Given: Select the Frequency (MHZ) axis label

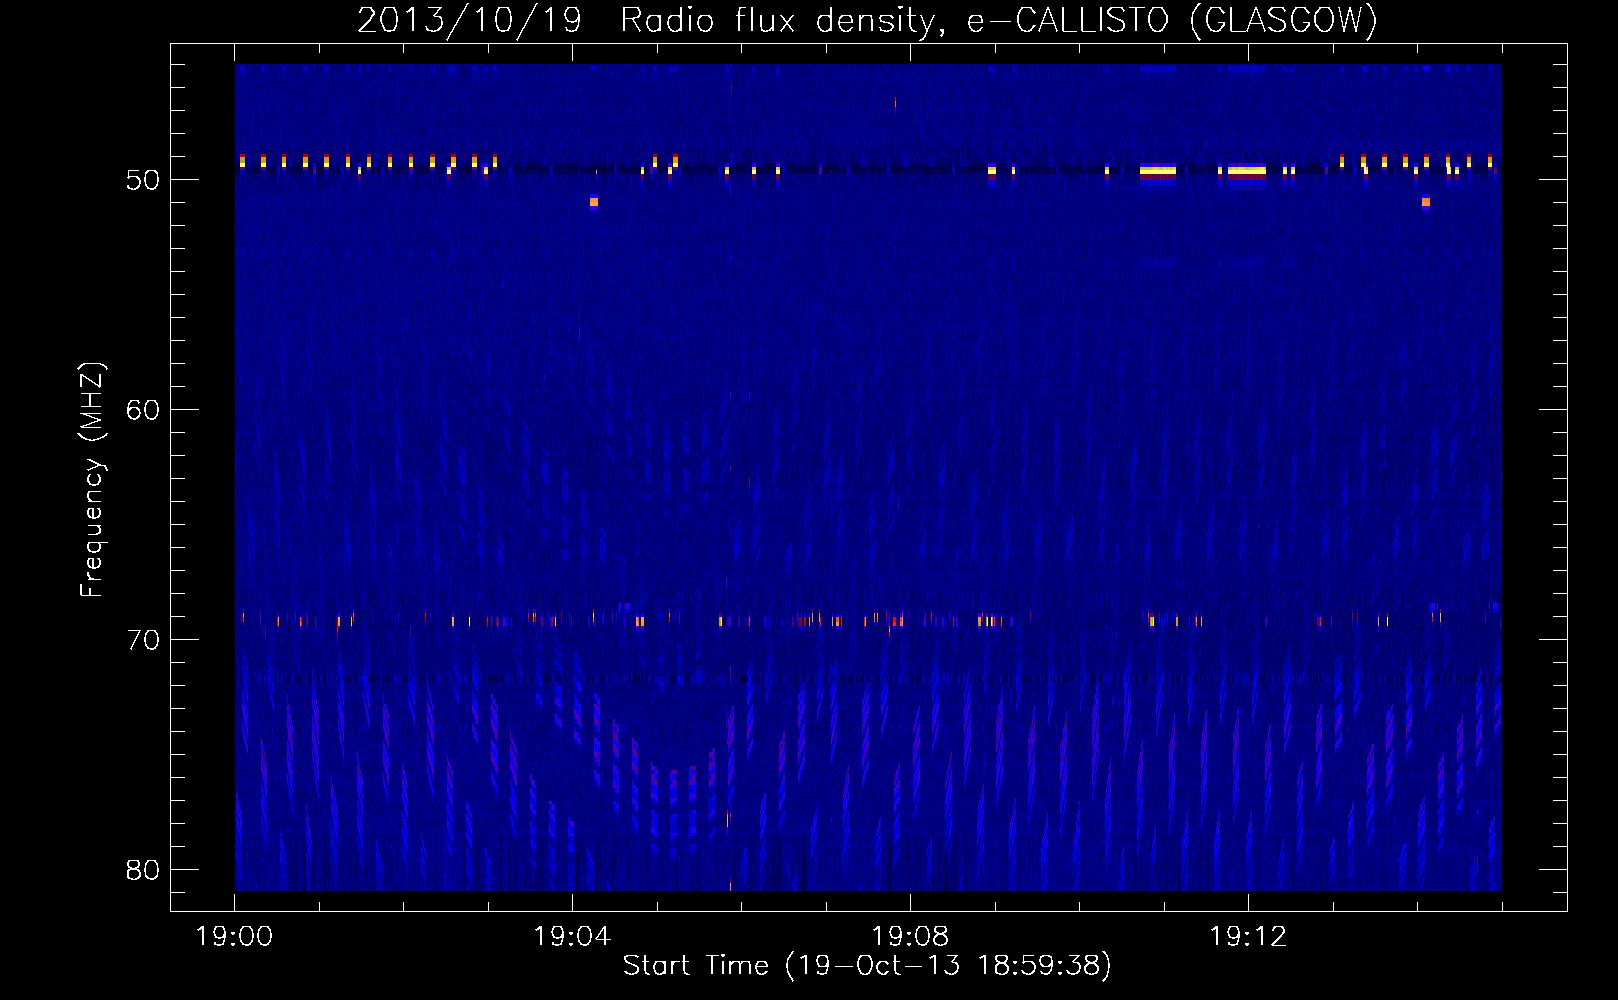Looking at the screenshot, I should pyautogui.click(x=92, y=480).
